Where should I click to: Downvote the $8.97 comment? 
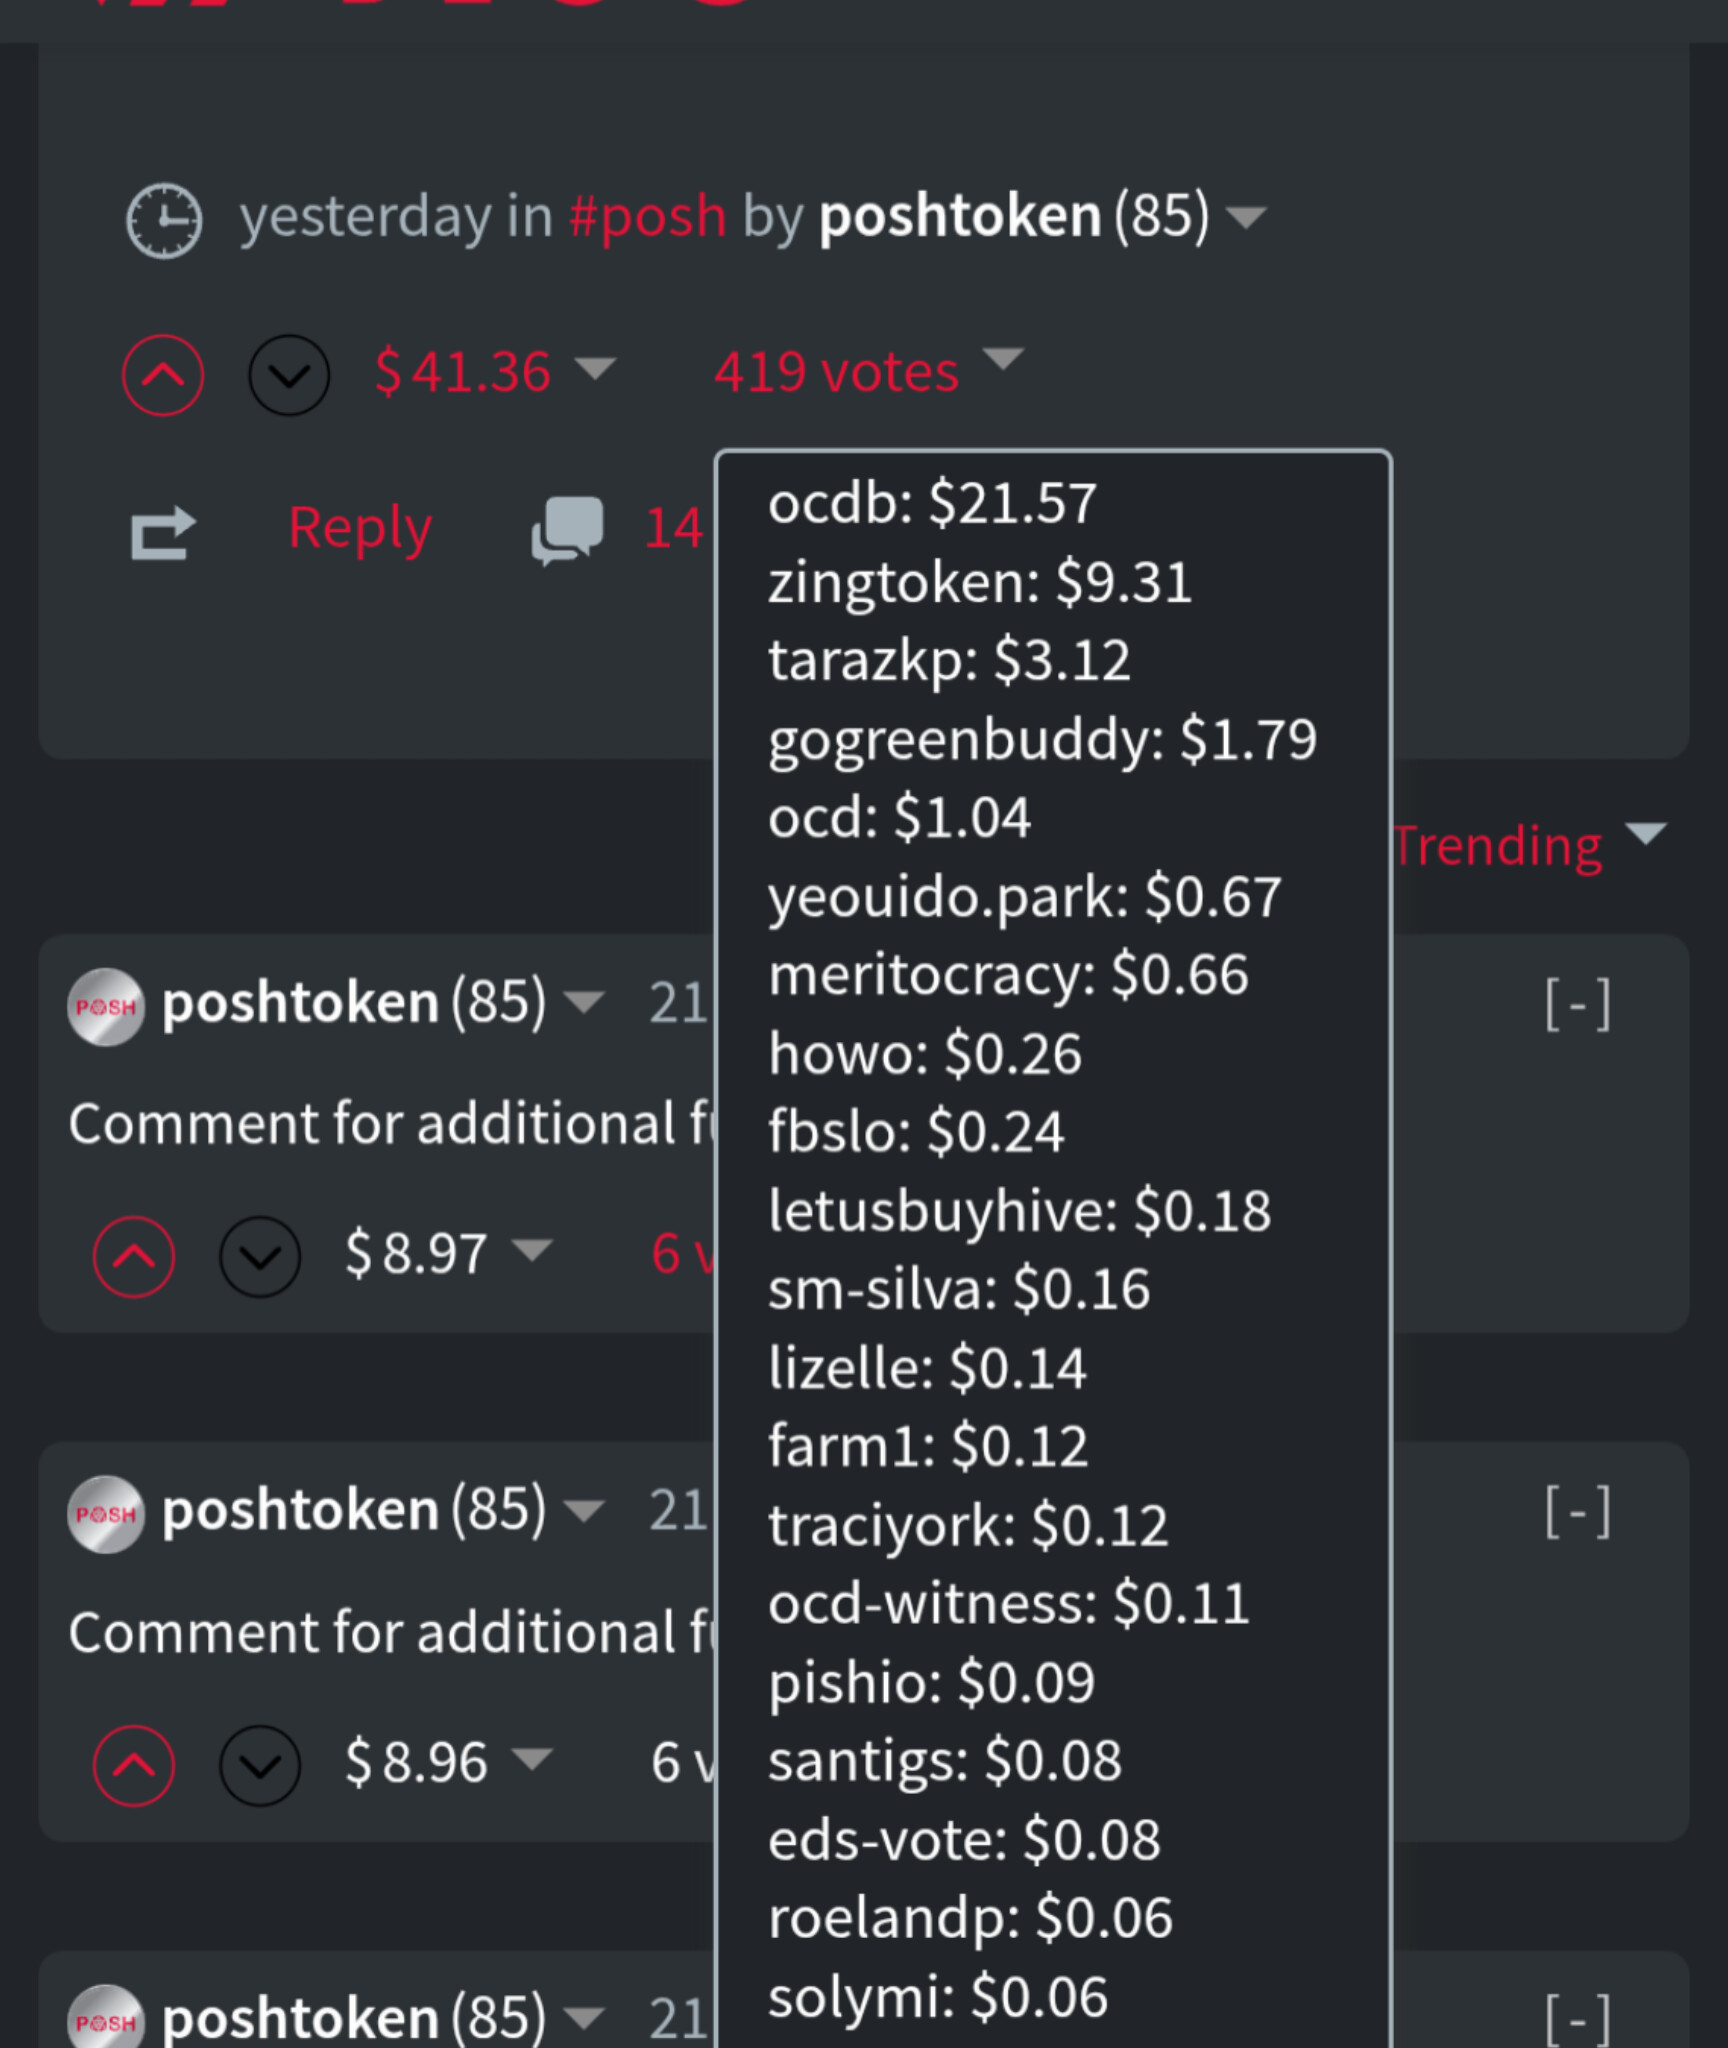[260, 1256]
